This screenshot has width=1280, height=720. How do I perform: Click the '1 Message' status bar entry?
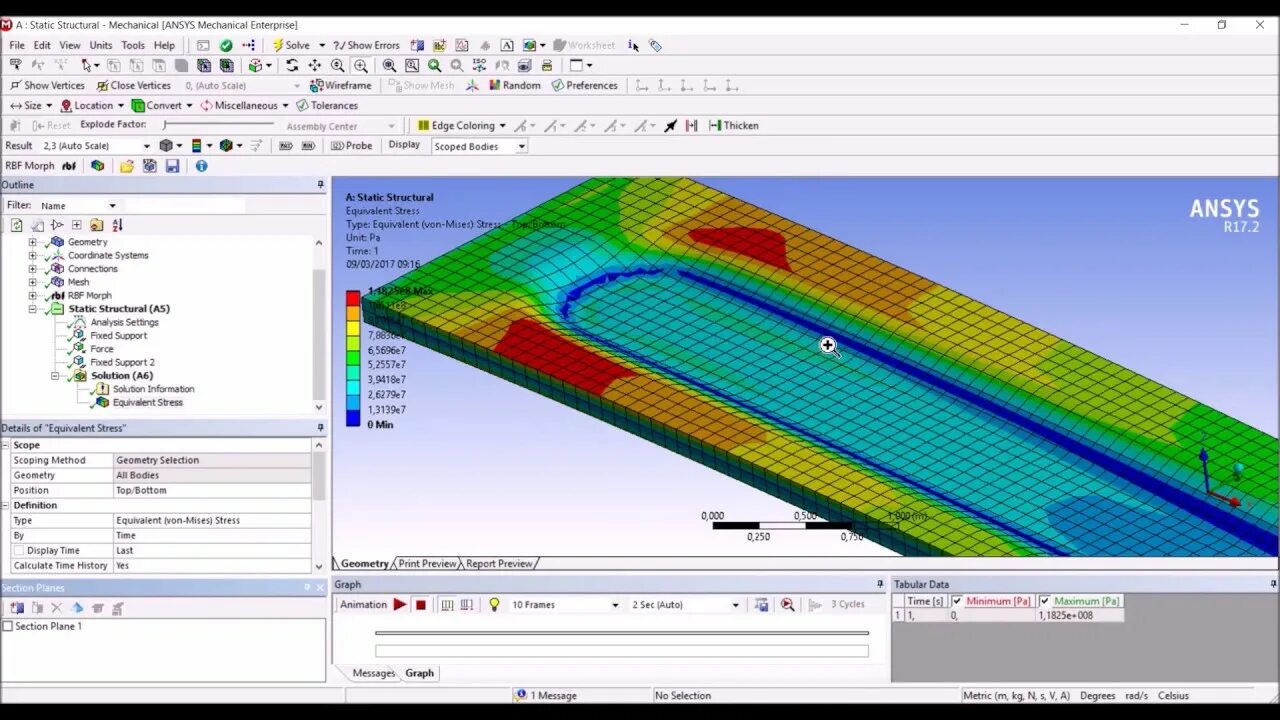pos(545,695)
